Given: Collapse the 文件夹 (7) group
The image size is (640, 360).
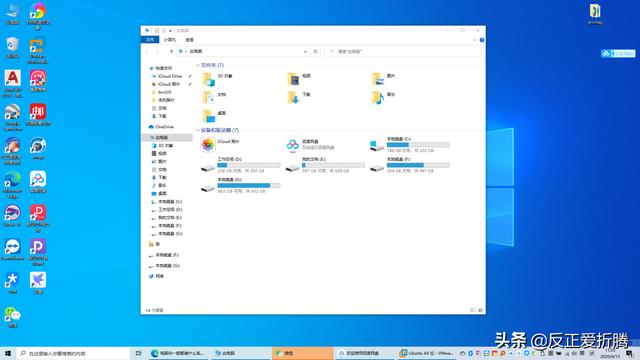Looking at the screenshot, I should [198, 65].
